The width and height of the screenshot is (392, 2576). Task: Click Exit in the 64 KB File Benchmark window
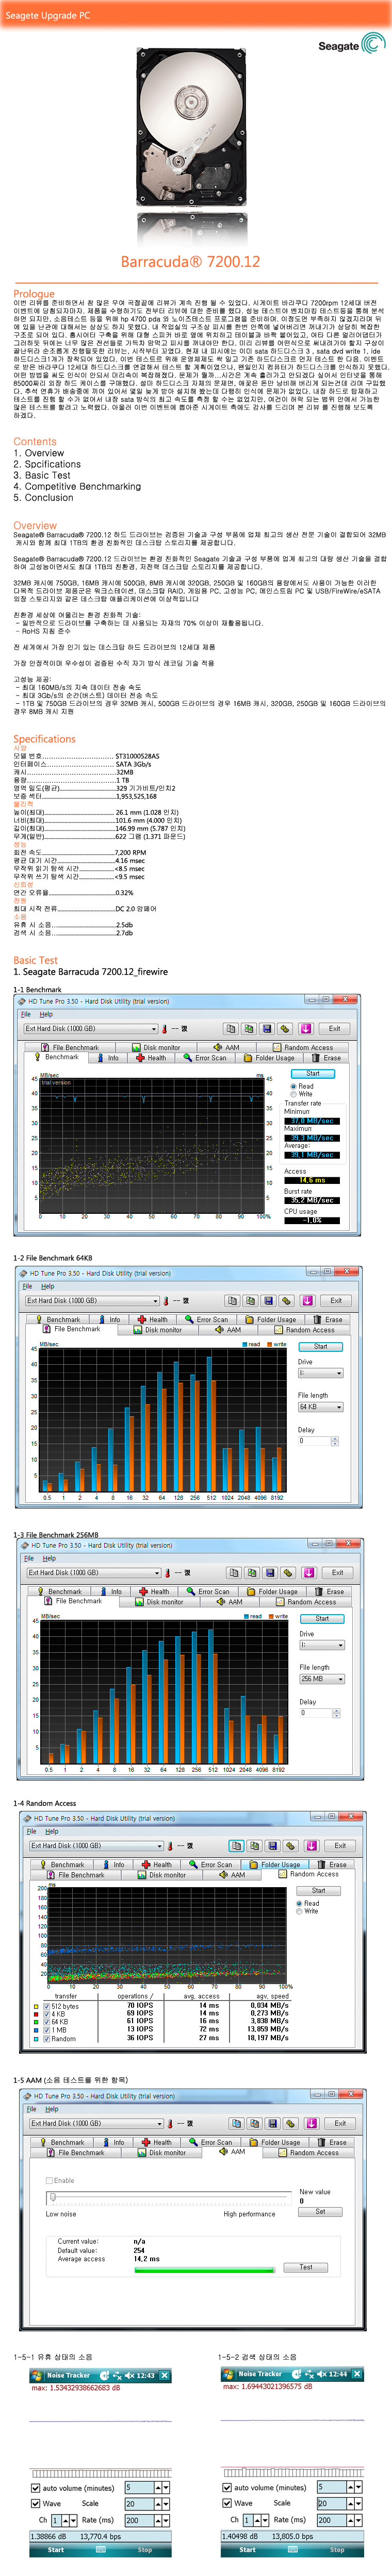pos(336,1301)
